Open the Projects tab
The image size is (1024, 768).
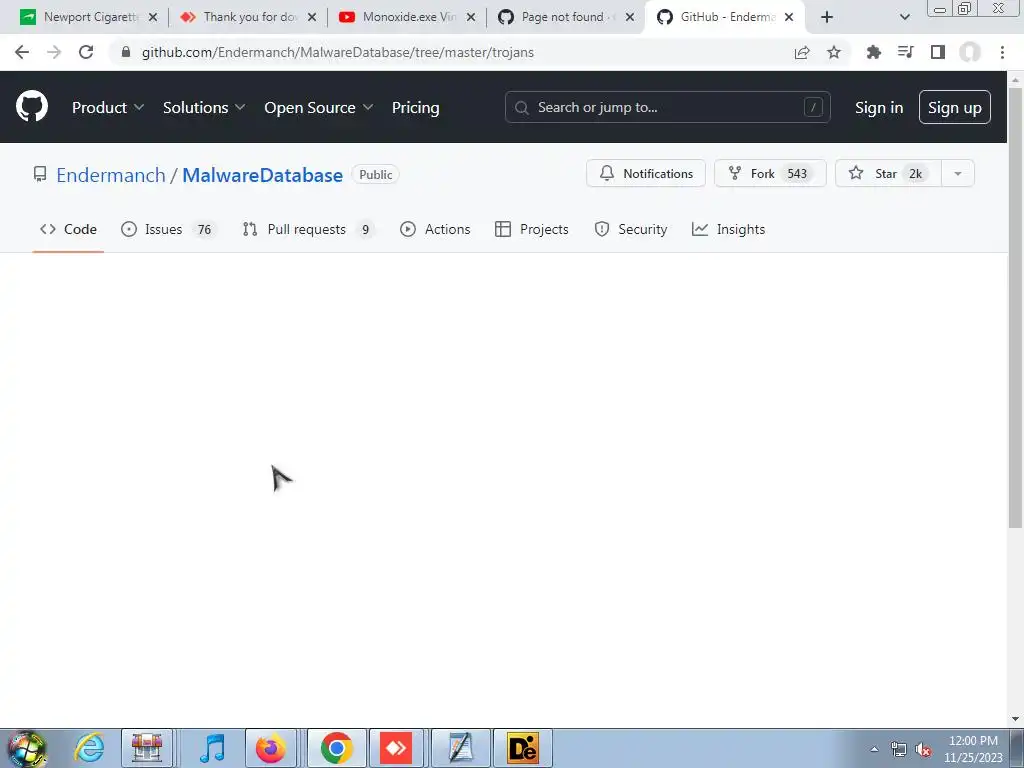(532, 229)
